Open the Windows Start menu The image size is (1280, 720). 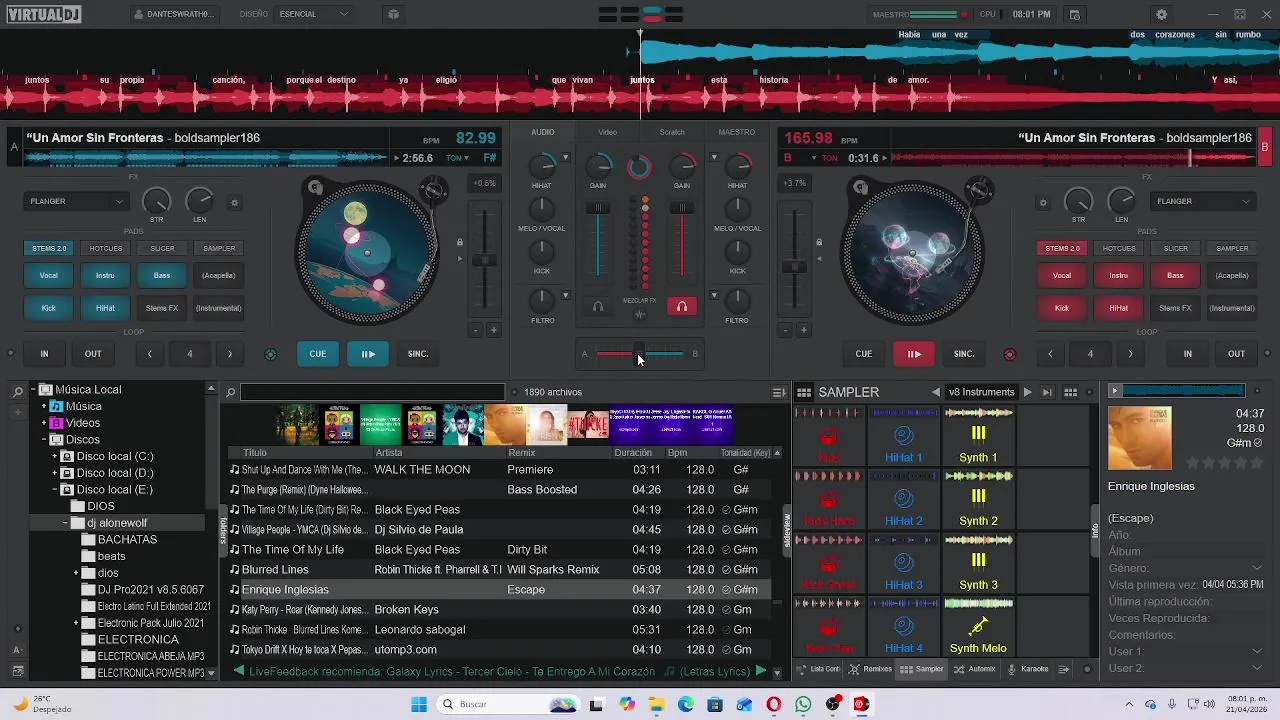(x=418, y=705)
